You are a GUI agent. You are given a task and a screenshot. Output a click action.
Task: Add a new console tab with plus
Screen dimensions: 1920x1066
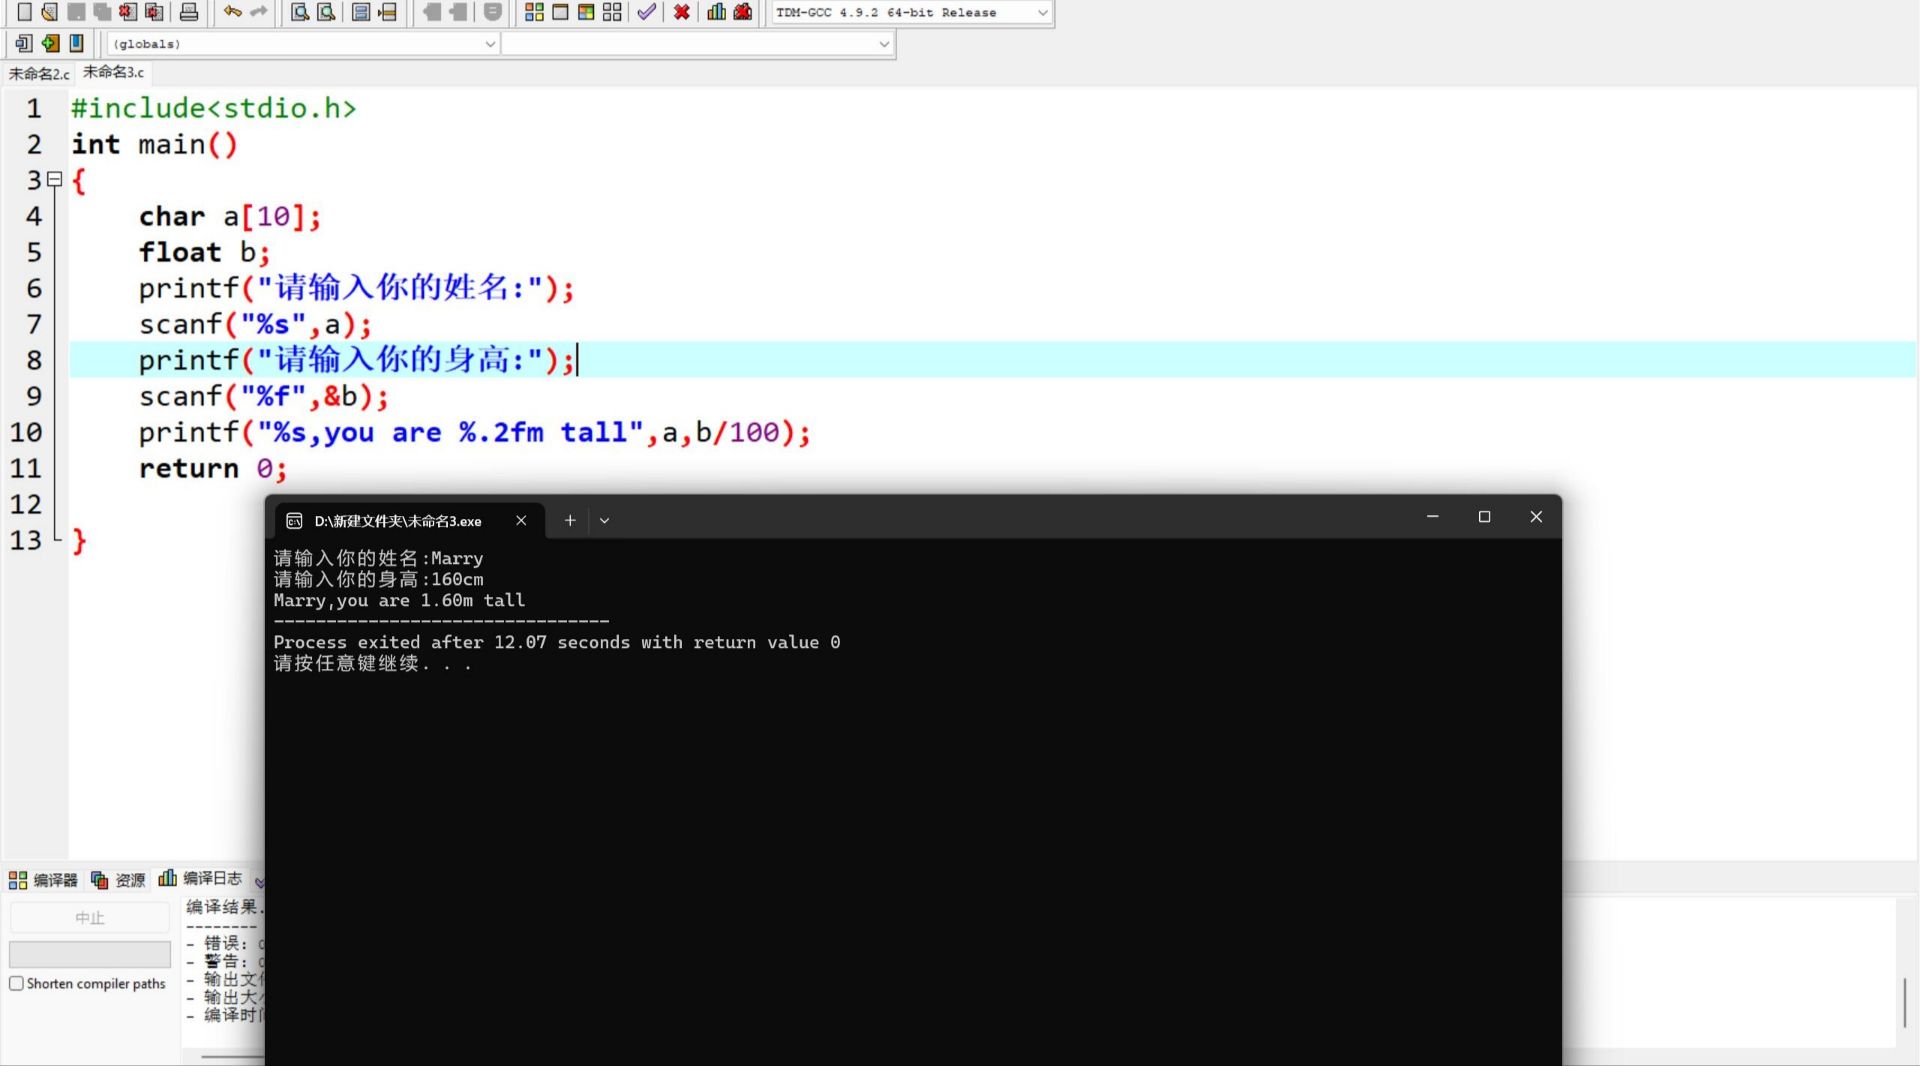coord(570,521)
